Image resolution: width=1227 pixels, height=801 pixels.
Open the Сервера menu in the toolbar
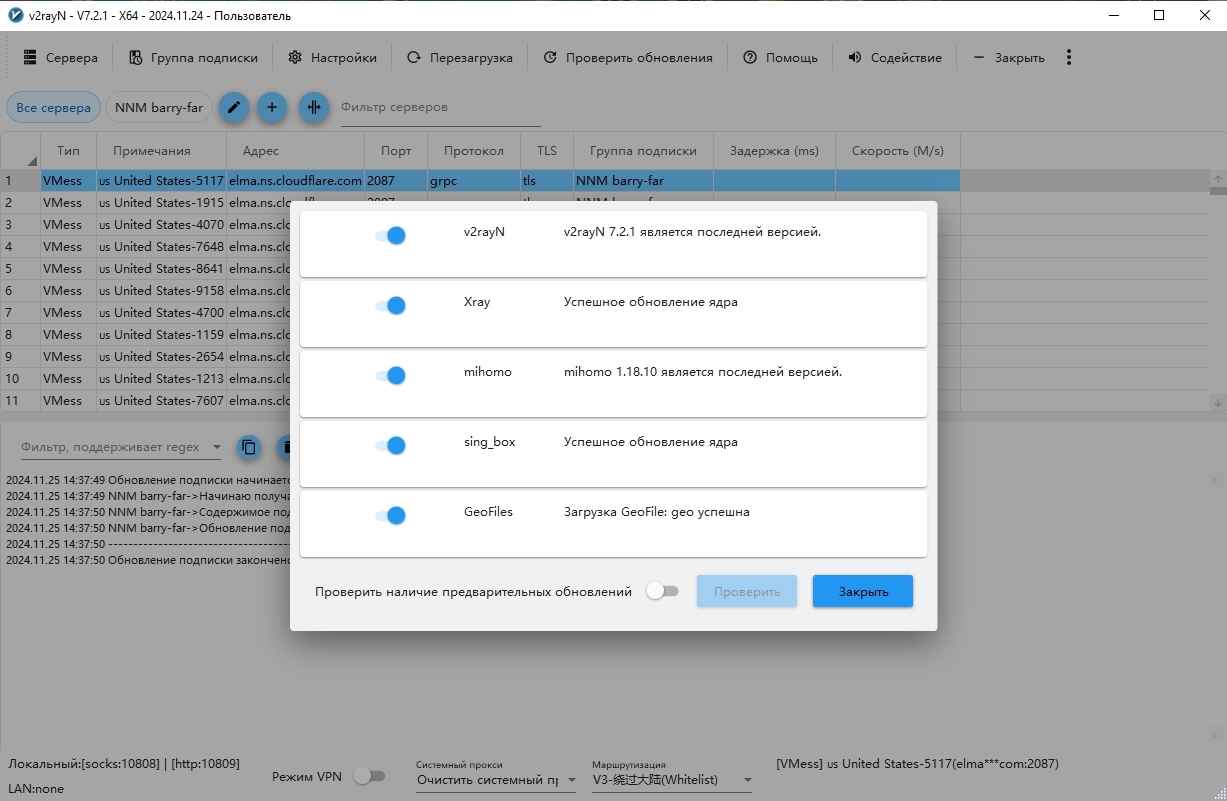click(60, 58)
